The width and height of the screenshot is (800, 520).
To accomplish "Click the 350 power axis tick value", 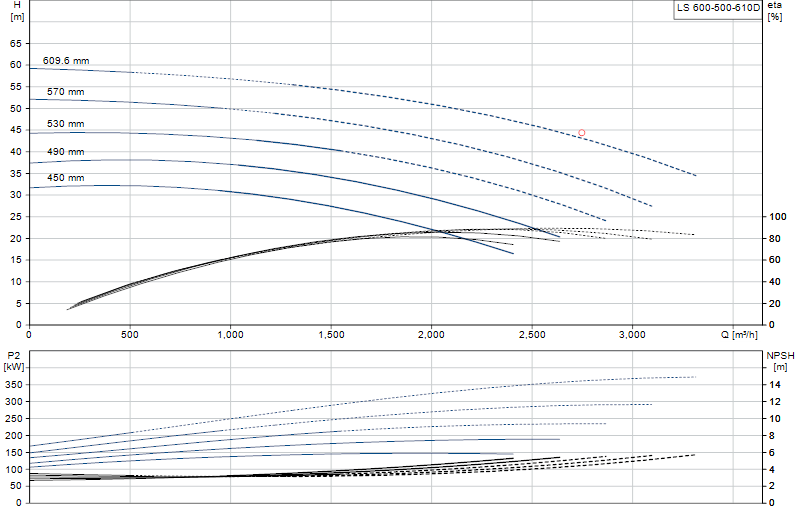I will (x=14, y=385).
